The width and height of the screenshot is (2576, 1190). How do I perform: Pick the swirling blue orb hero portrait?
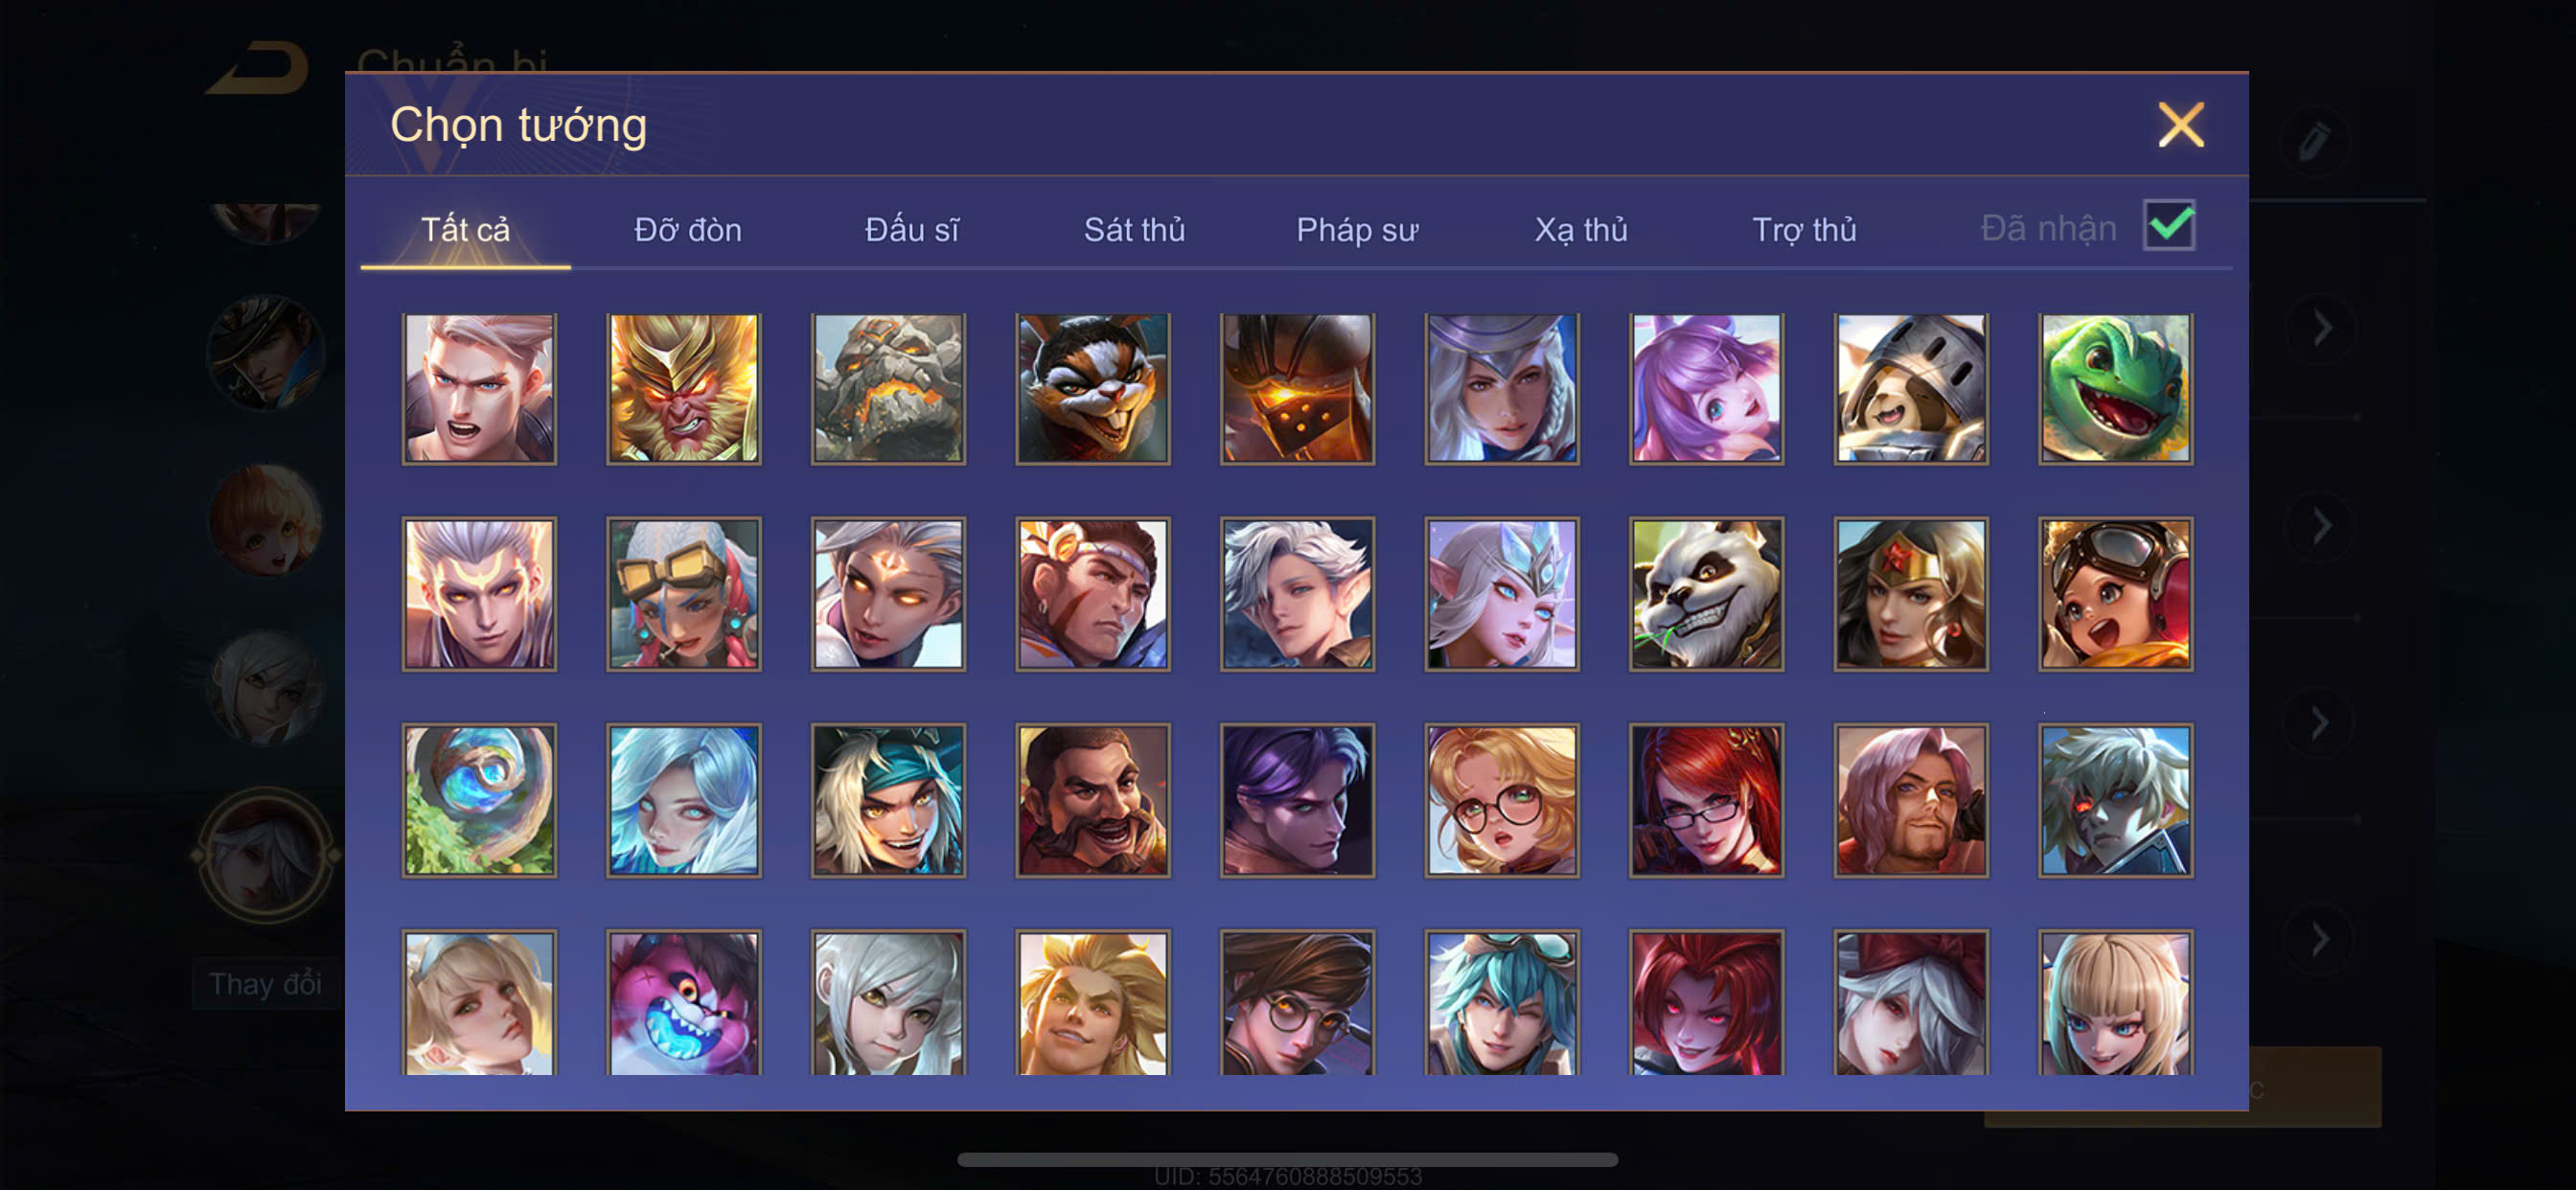[x=479, y=800]
